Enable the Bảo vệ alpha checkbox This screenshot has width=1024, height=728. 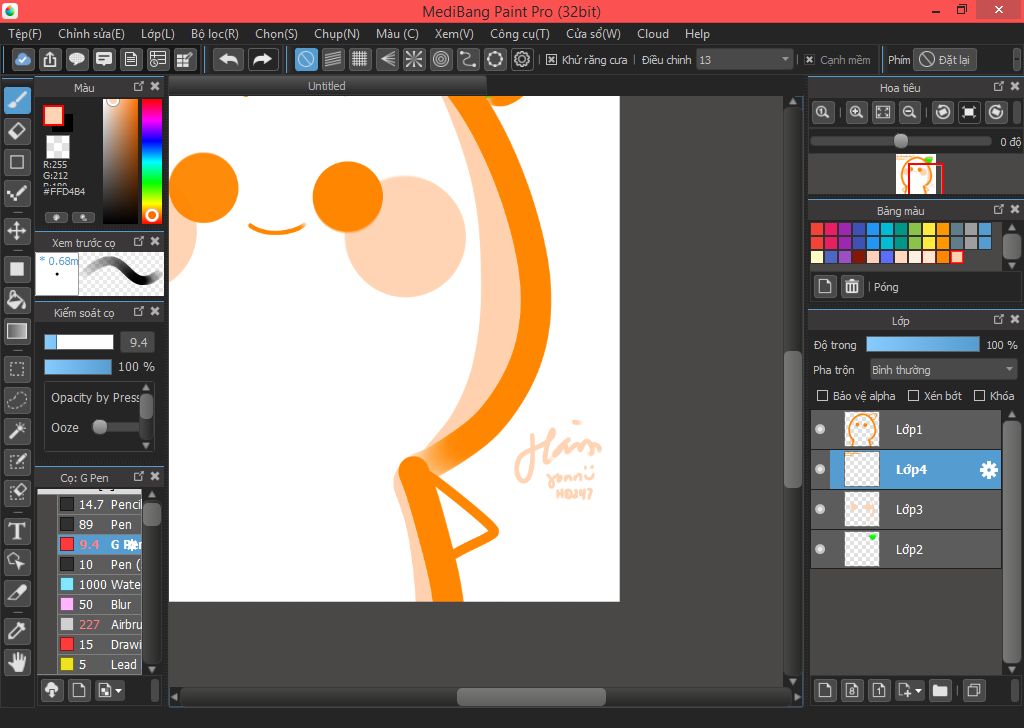coord(823,396)
